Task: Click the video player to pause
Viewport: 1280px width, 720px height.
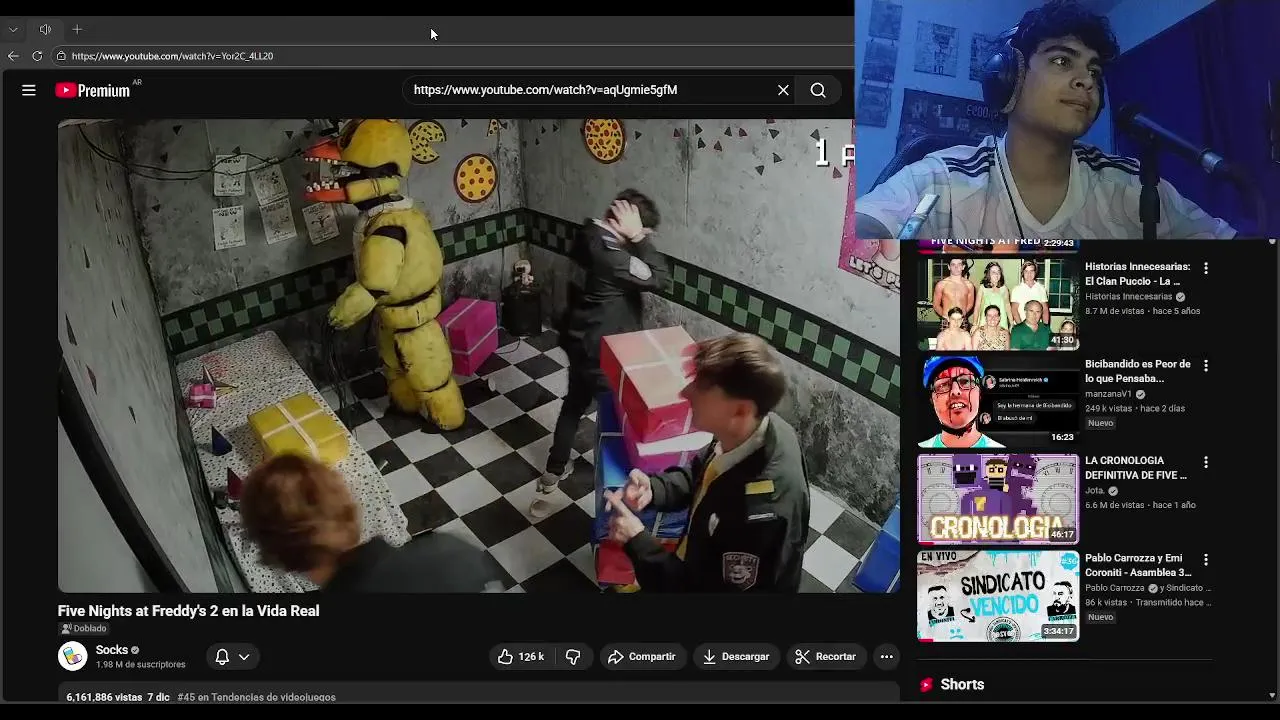Action: point(478,355)
